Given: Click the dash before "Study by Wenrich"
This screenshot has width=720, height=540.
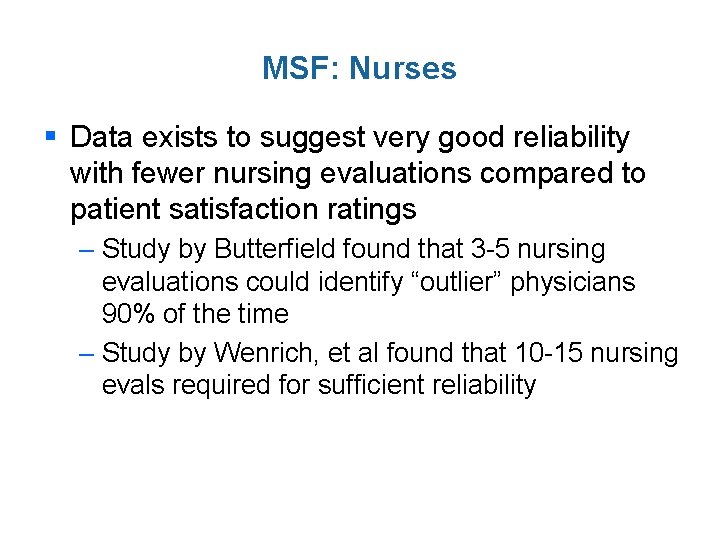Looking at the screenshot, I should [x=86, y=354].
